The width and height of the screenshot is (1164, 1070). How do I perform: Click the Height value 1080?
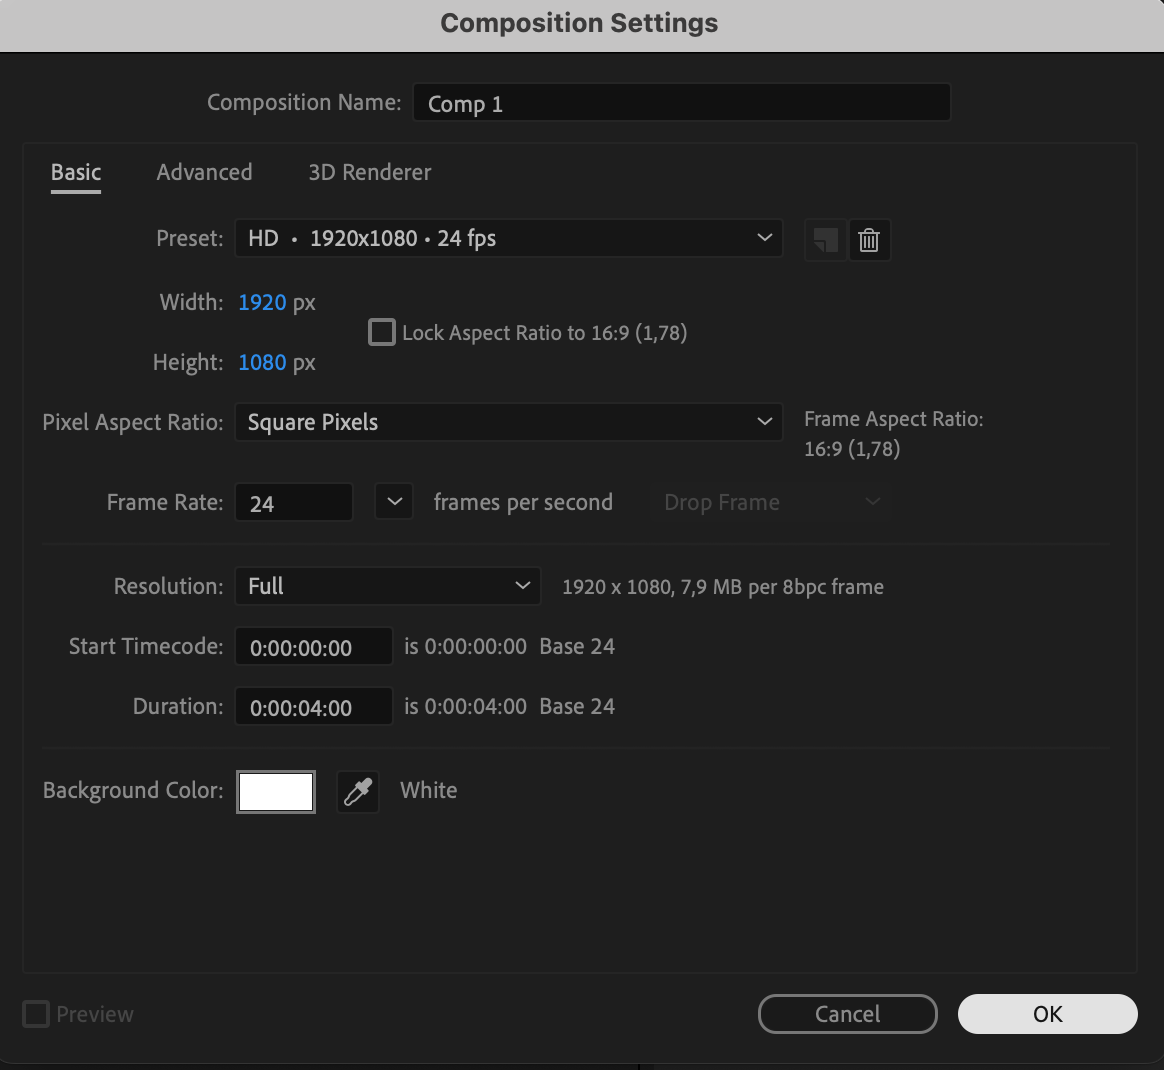tap(262, 362)
